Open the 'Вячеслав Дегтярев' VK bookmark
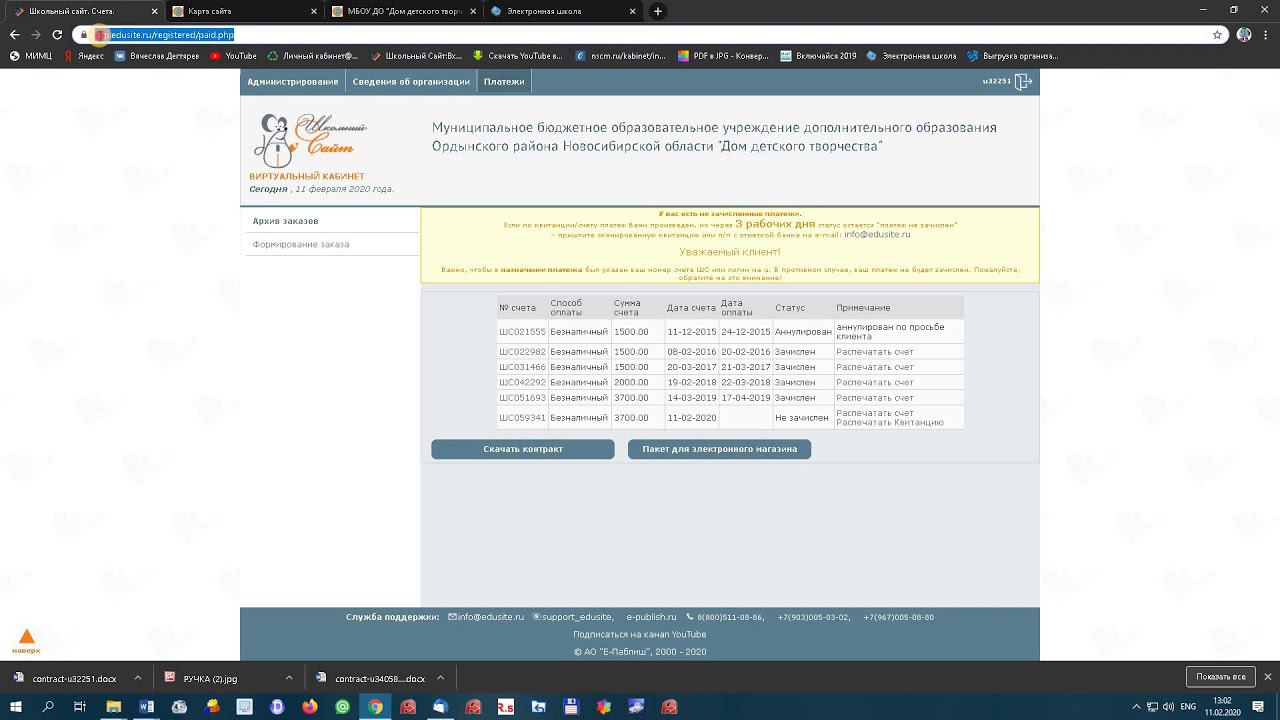This screenshot has height=720, width=1280. 156,56
